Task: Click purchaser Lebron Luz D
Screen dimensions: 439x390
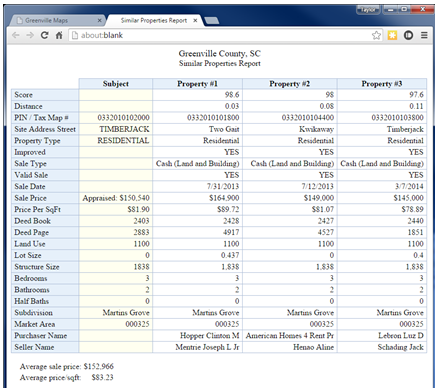Action: tap(401, 336)
